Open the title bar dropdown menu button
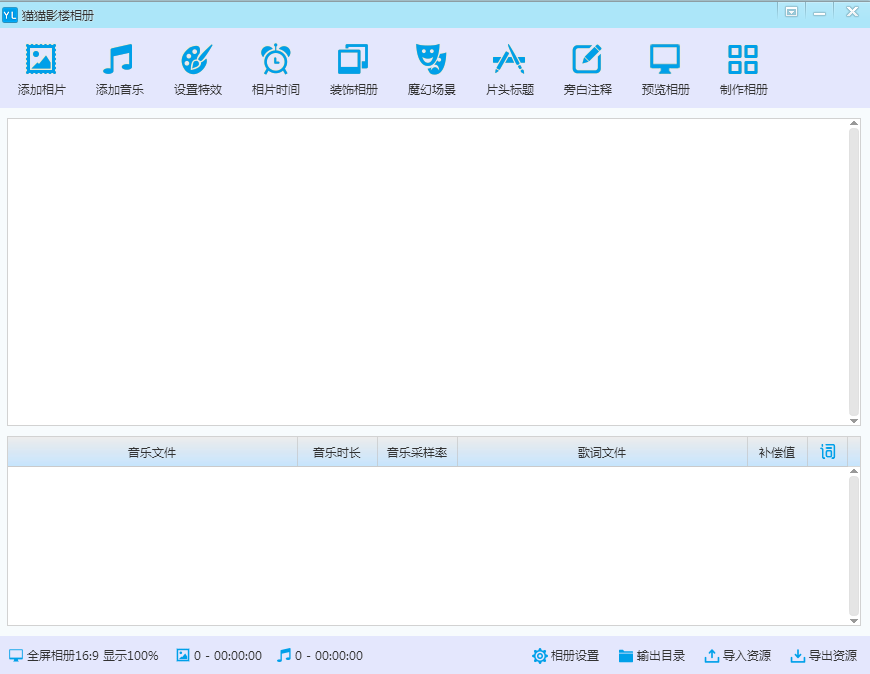870x674 pixels. coord(791,12)
